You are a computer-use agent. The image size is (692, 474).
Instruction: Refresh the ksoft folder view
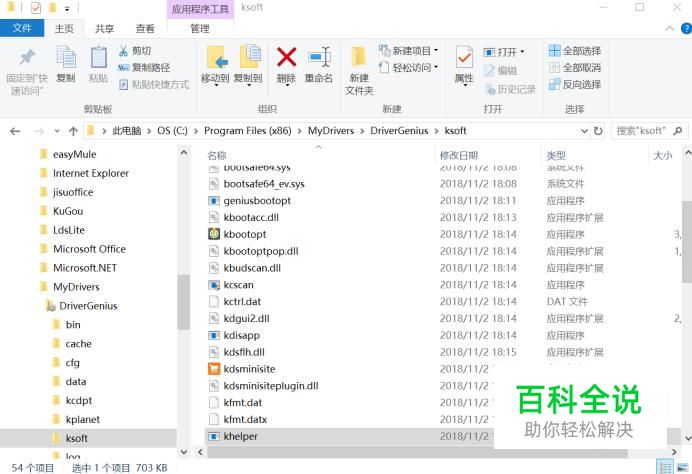598,131
